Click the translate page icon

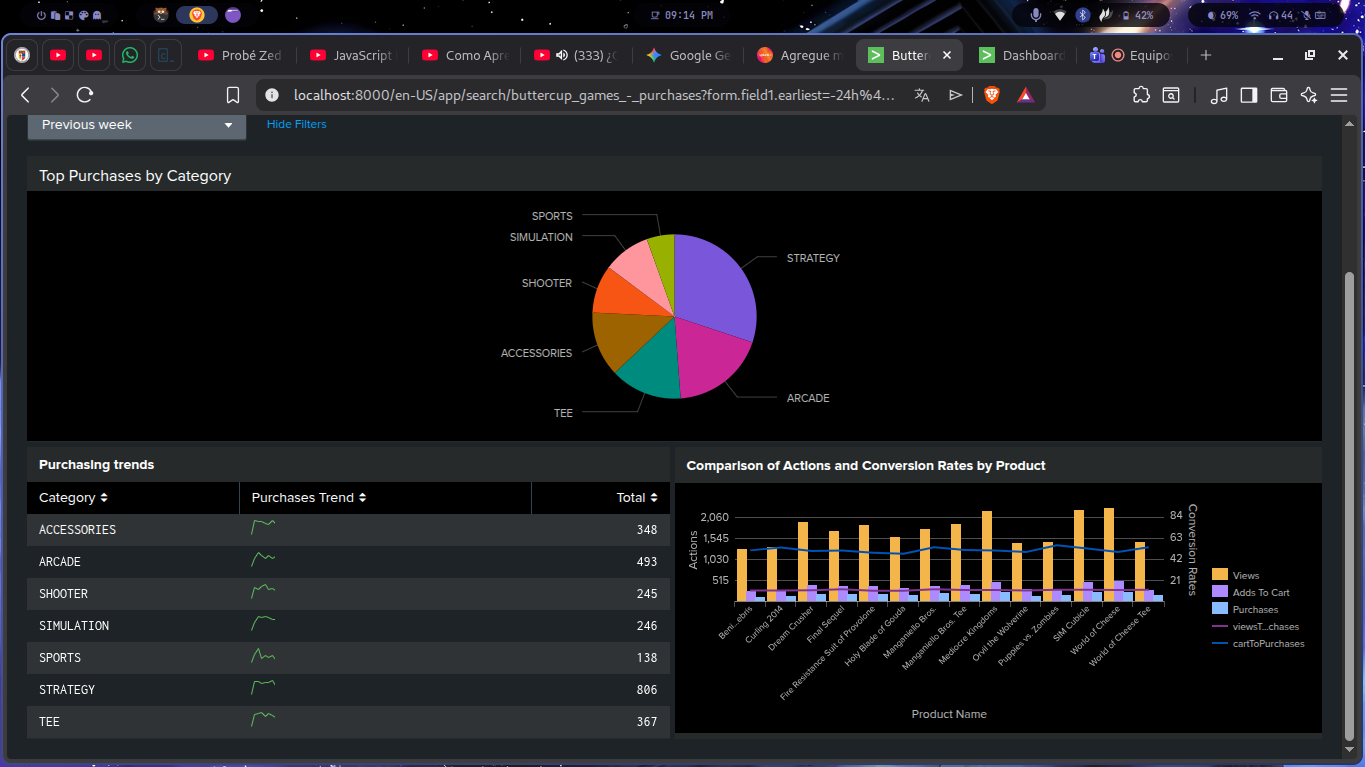pos(922,95)
